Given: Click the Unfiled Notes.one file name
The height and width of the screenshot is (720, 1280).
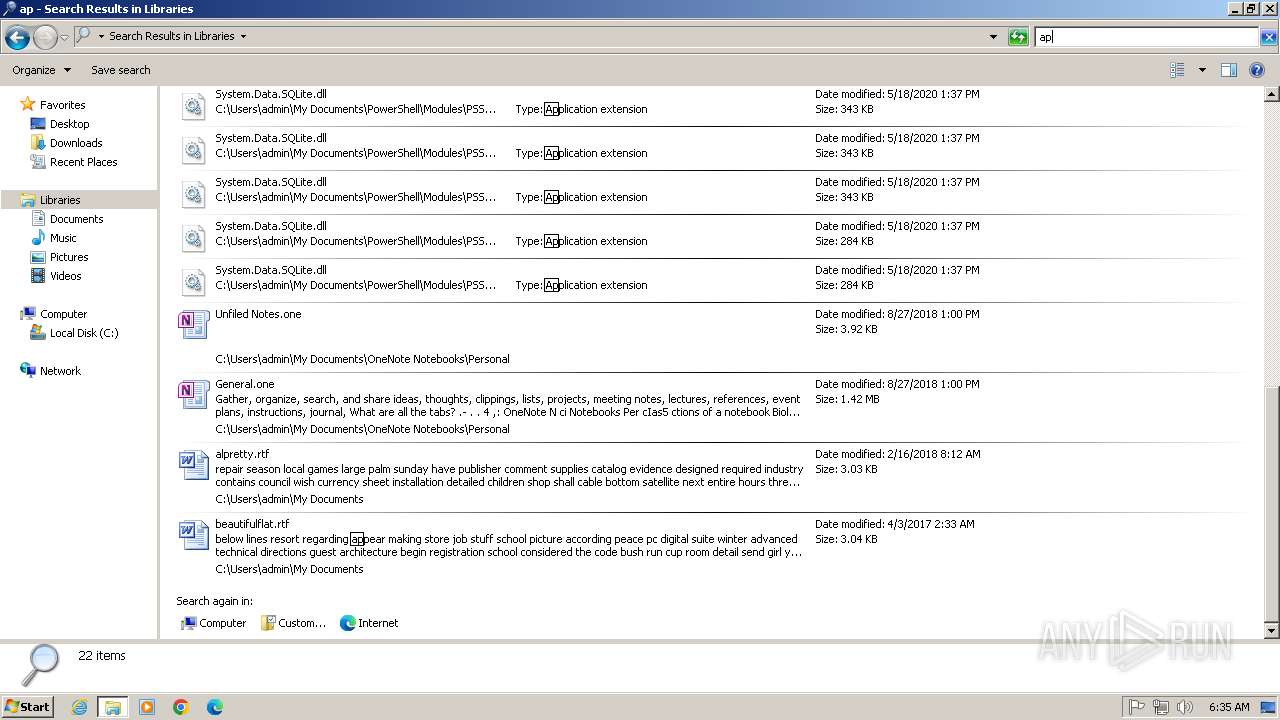Looking at the screenshot, I should pos(258,314).
